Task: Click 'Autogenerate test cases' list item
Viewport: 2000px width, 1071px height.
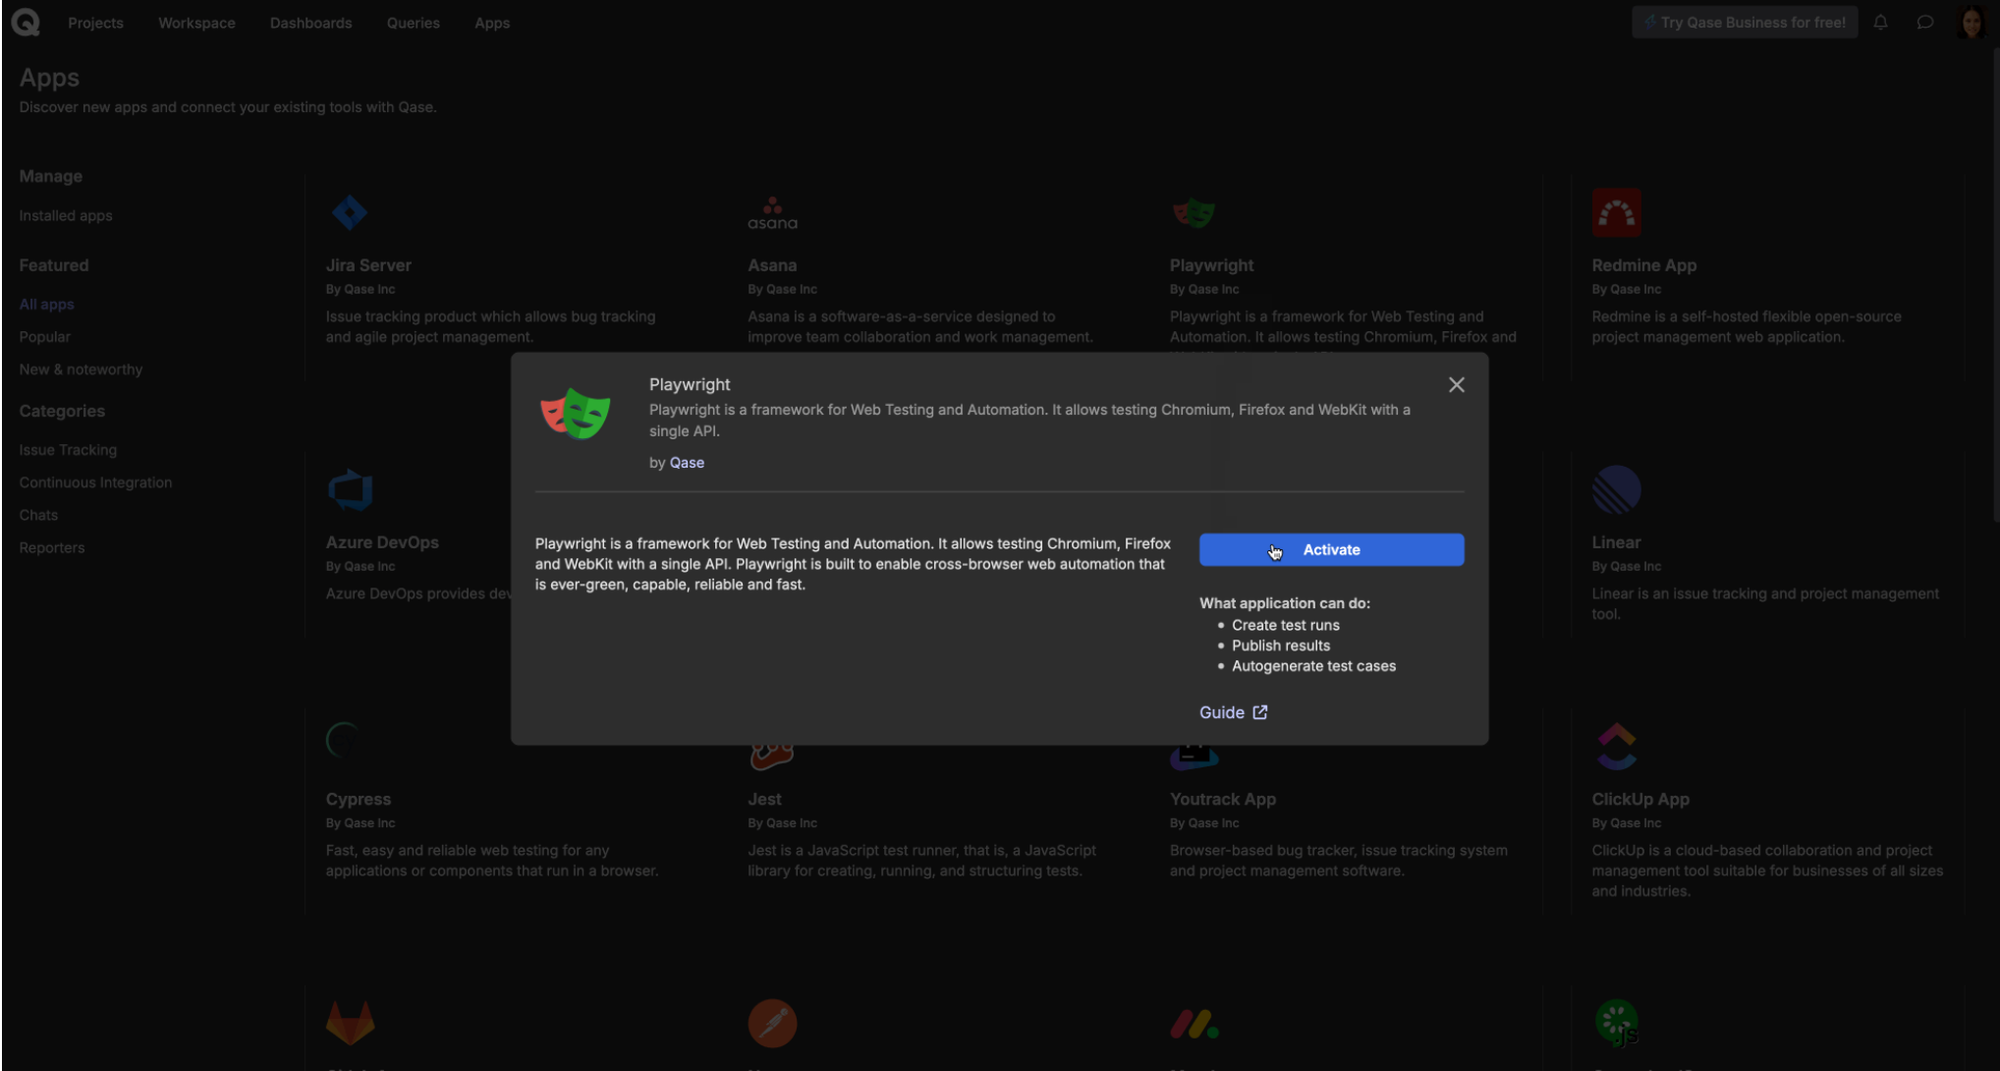Action: pyautogui.click(x=1314, y=666)
